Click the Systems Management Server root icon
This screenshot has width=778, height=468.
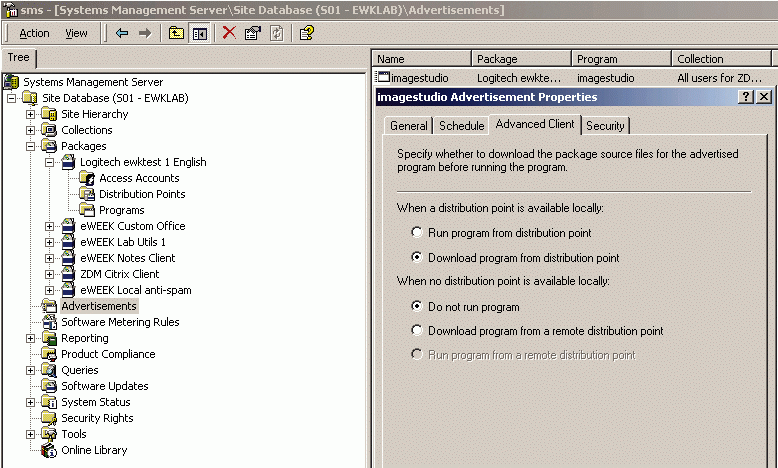click(x=11, y=82)
